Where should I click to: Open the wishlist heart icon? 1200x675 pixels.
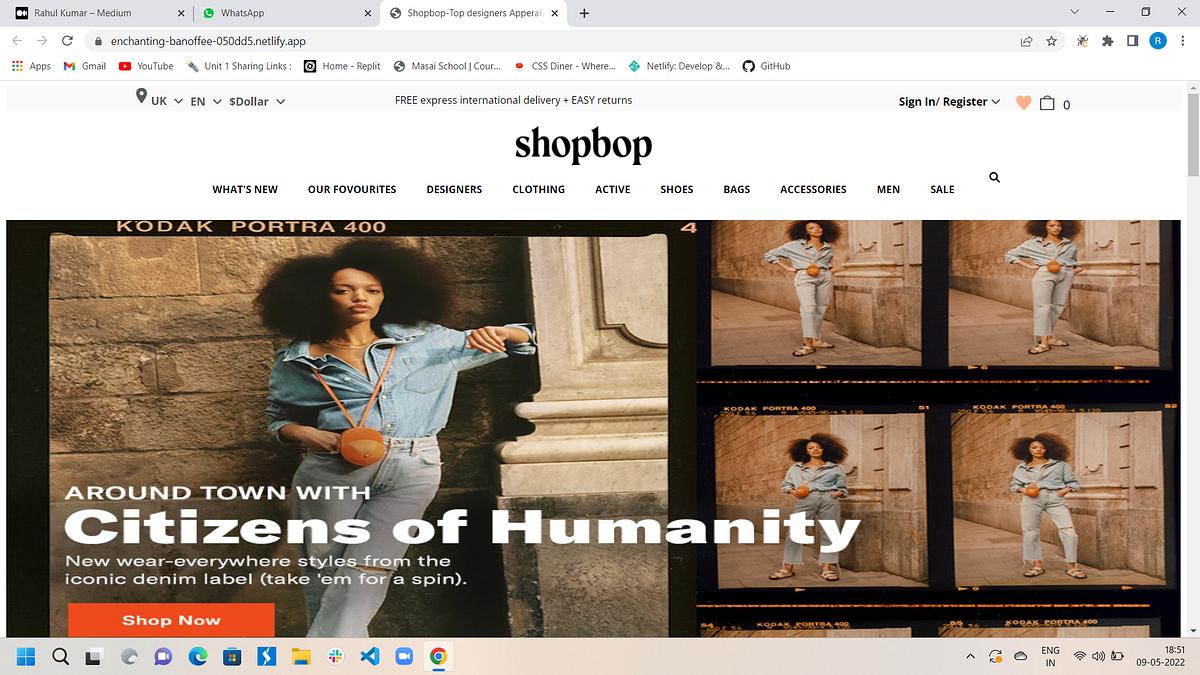[1023, 102]
